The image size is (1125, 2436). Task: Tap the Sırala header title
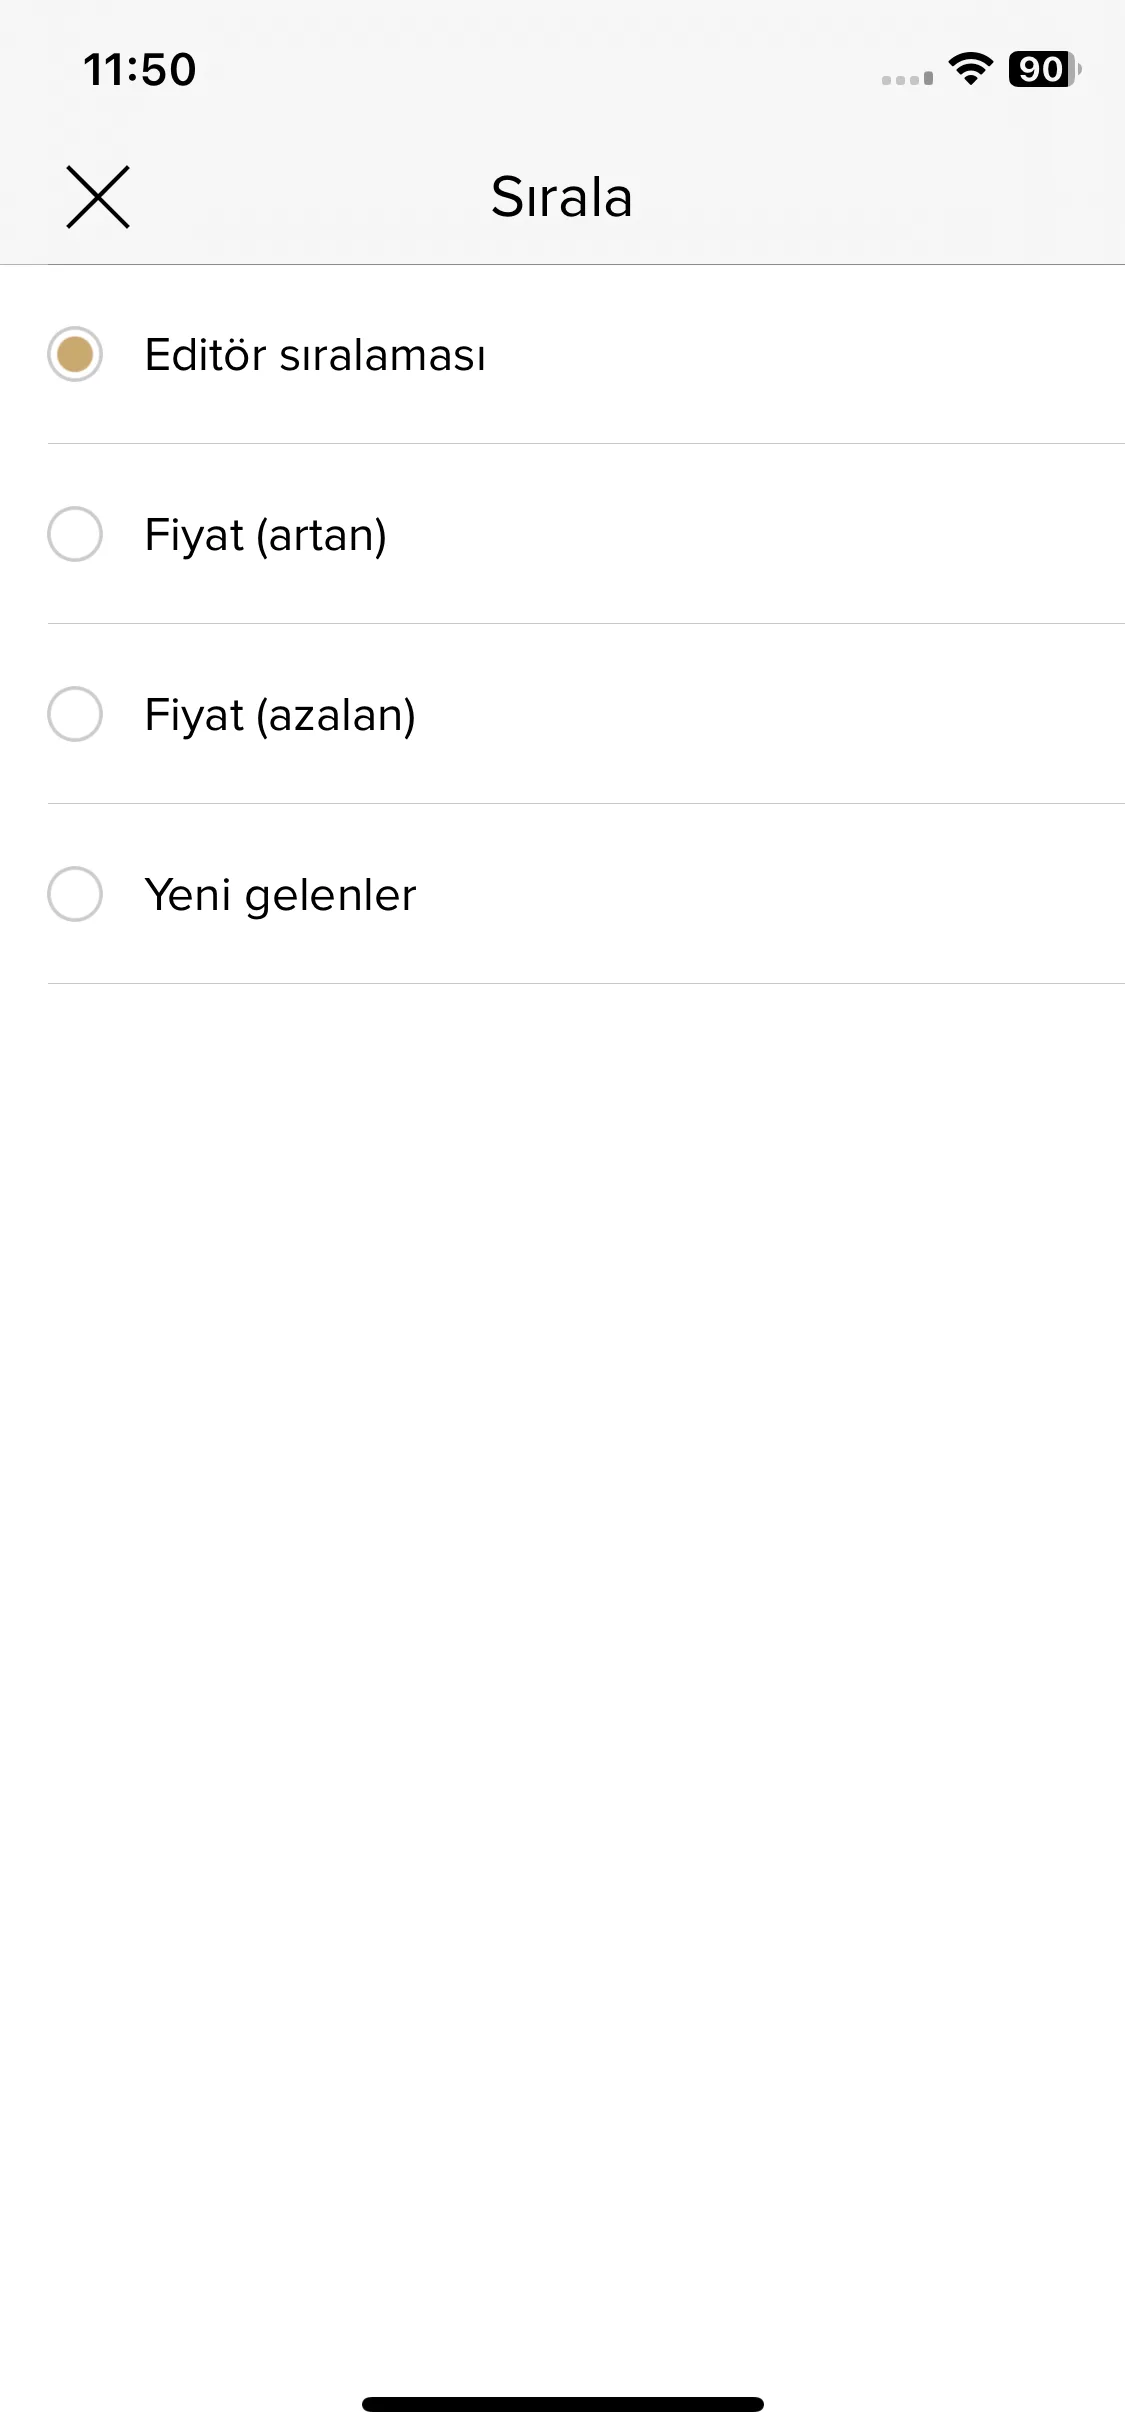(562, 197)
